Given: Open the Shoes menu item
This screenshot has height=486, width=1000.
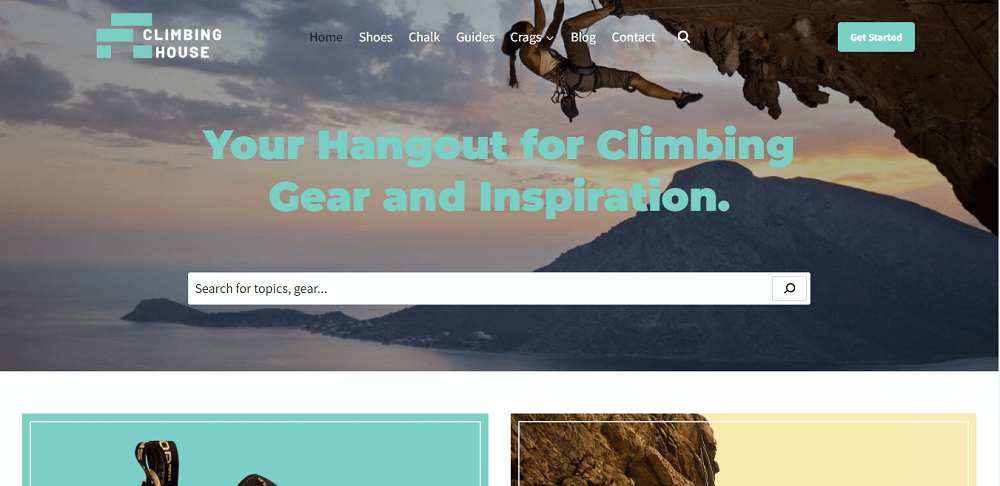Looking at the screenshot, I should [376, 37].
